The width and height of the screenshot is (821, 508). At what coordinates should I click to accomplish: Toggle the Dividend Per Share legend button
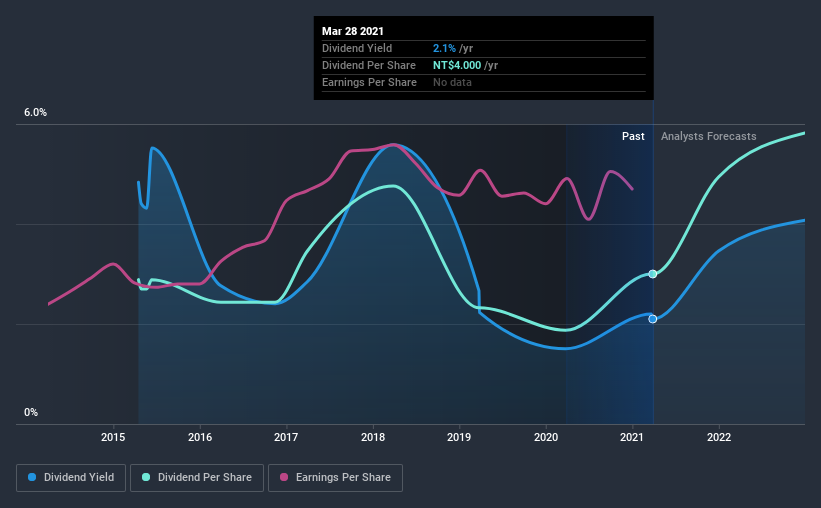pos(197,478)
